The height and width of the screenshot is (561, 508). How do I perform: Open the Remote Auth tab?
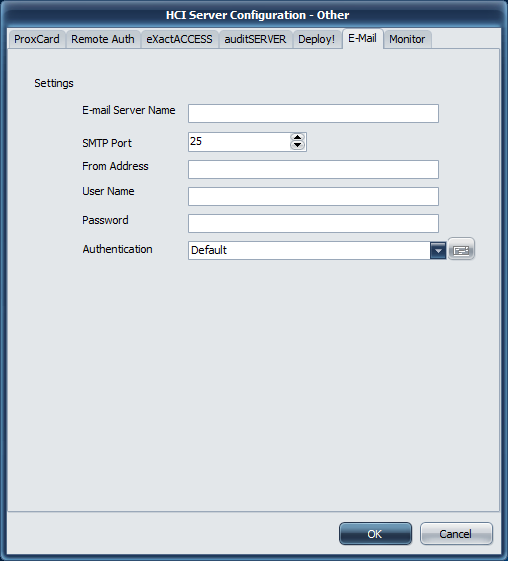(103, 39)
